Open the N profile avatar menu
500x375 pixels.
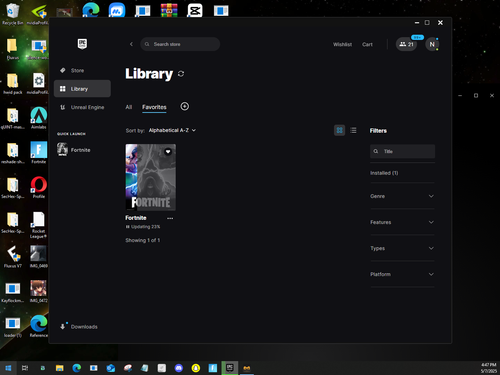[x=432, y=44]
